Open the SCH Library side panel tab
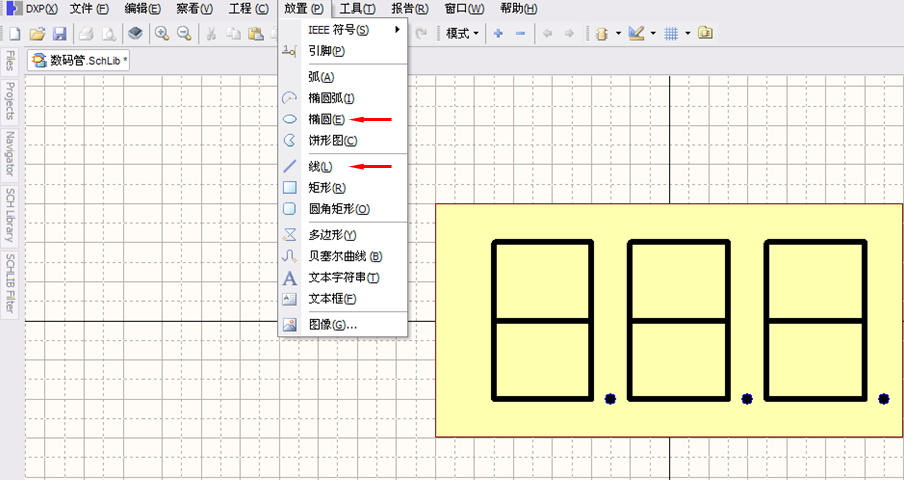Viewport: 904px width, 480px height. tap(9, 215)
